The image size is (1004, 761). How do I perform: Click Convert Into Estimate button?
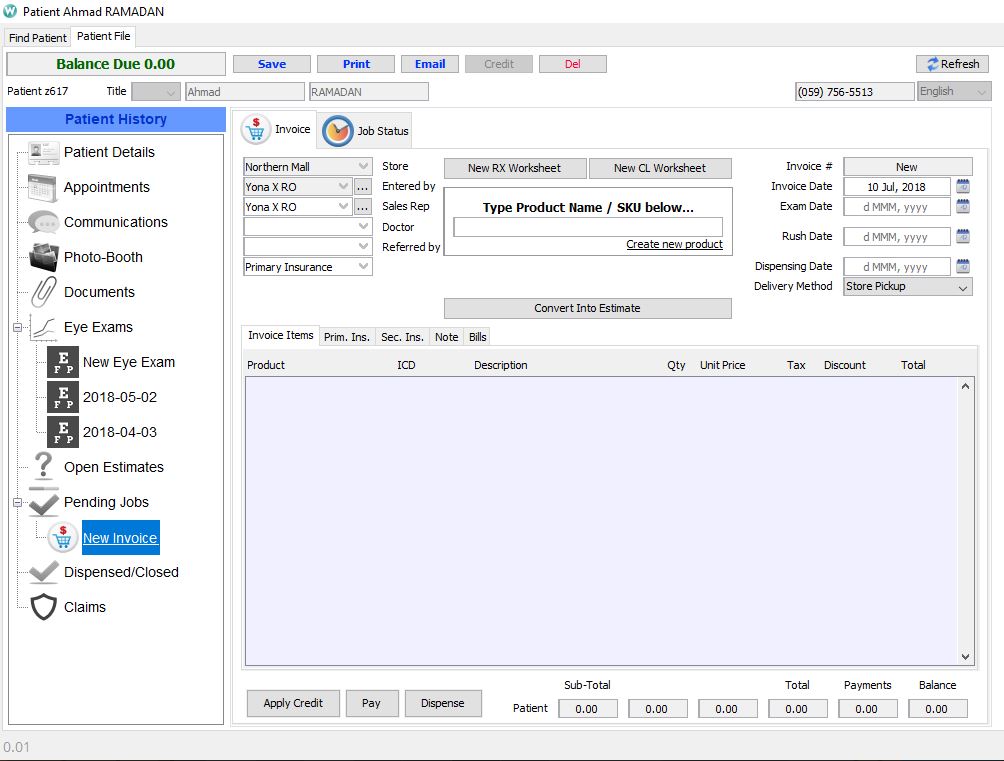tap(587, 308)
